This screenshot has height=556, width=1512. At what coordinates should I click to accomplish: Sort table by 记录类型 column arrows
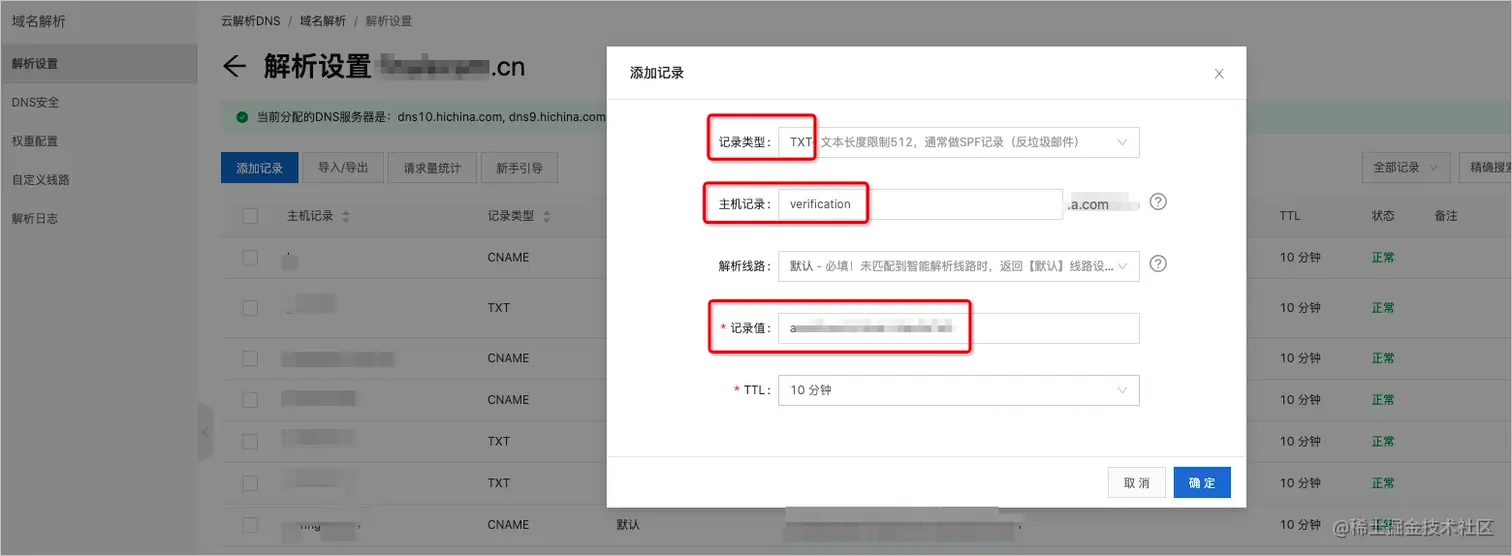pyautogui.click(x=547, y=216)
